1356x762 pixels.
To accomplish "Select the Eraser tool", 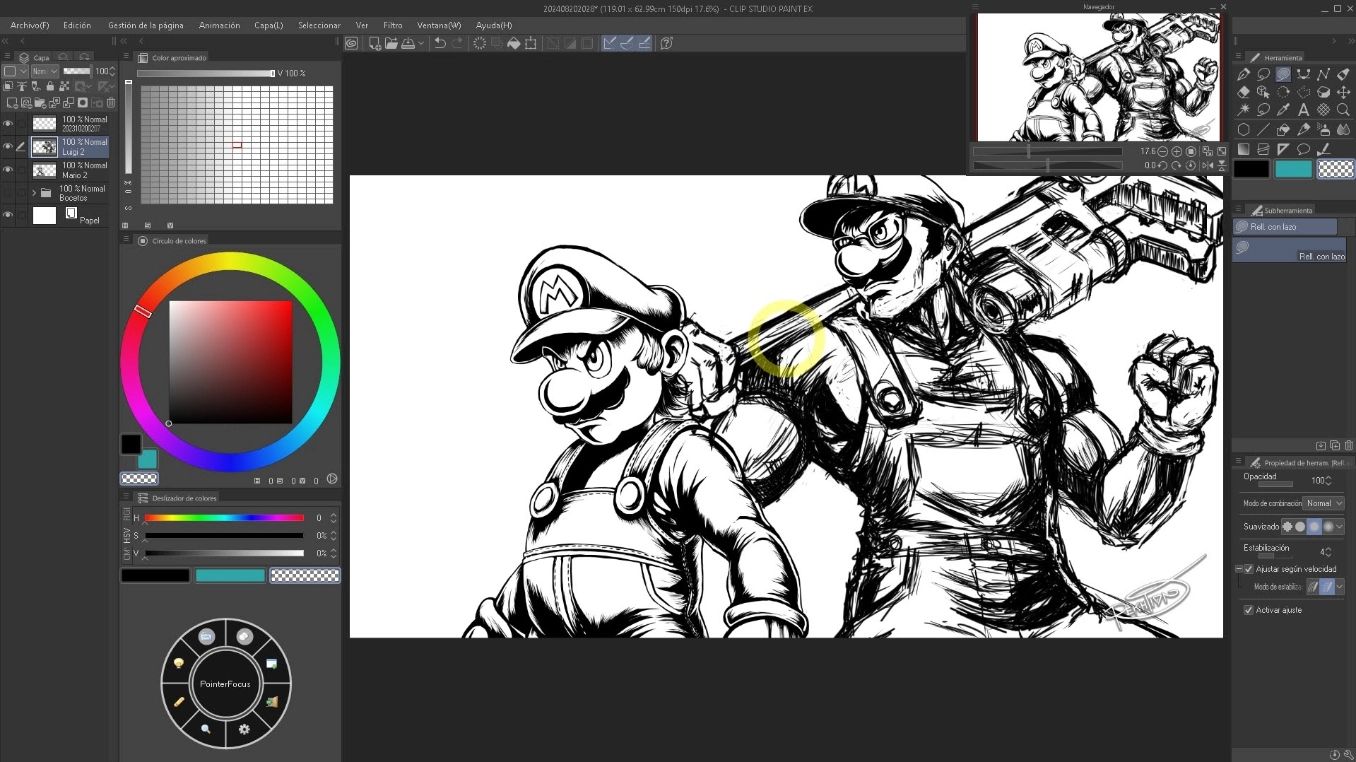I will [x=1243, y=92].
